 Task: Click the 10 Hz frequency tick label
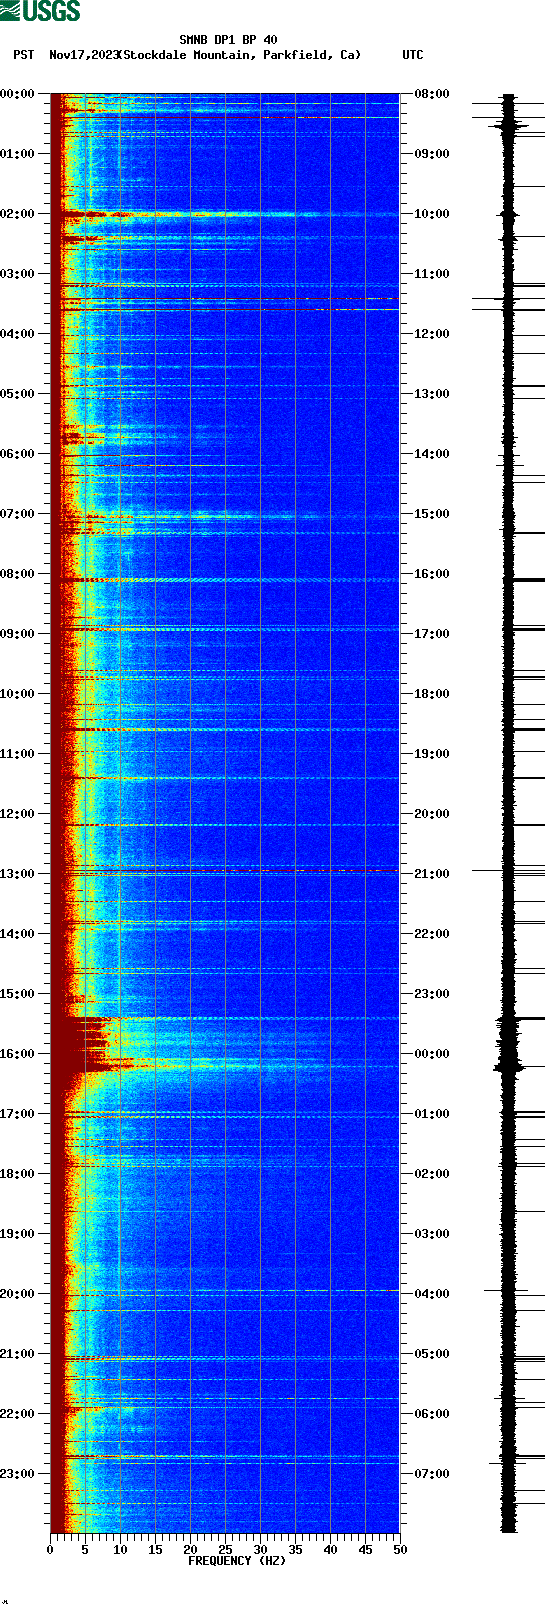pos(120,1550)
